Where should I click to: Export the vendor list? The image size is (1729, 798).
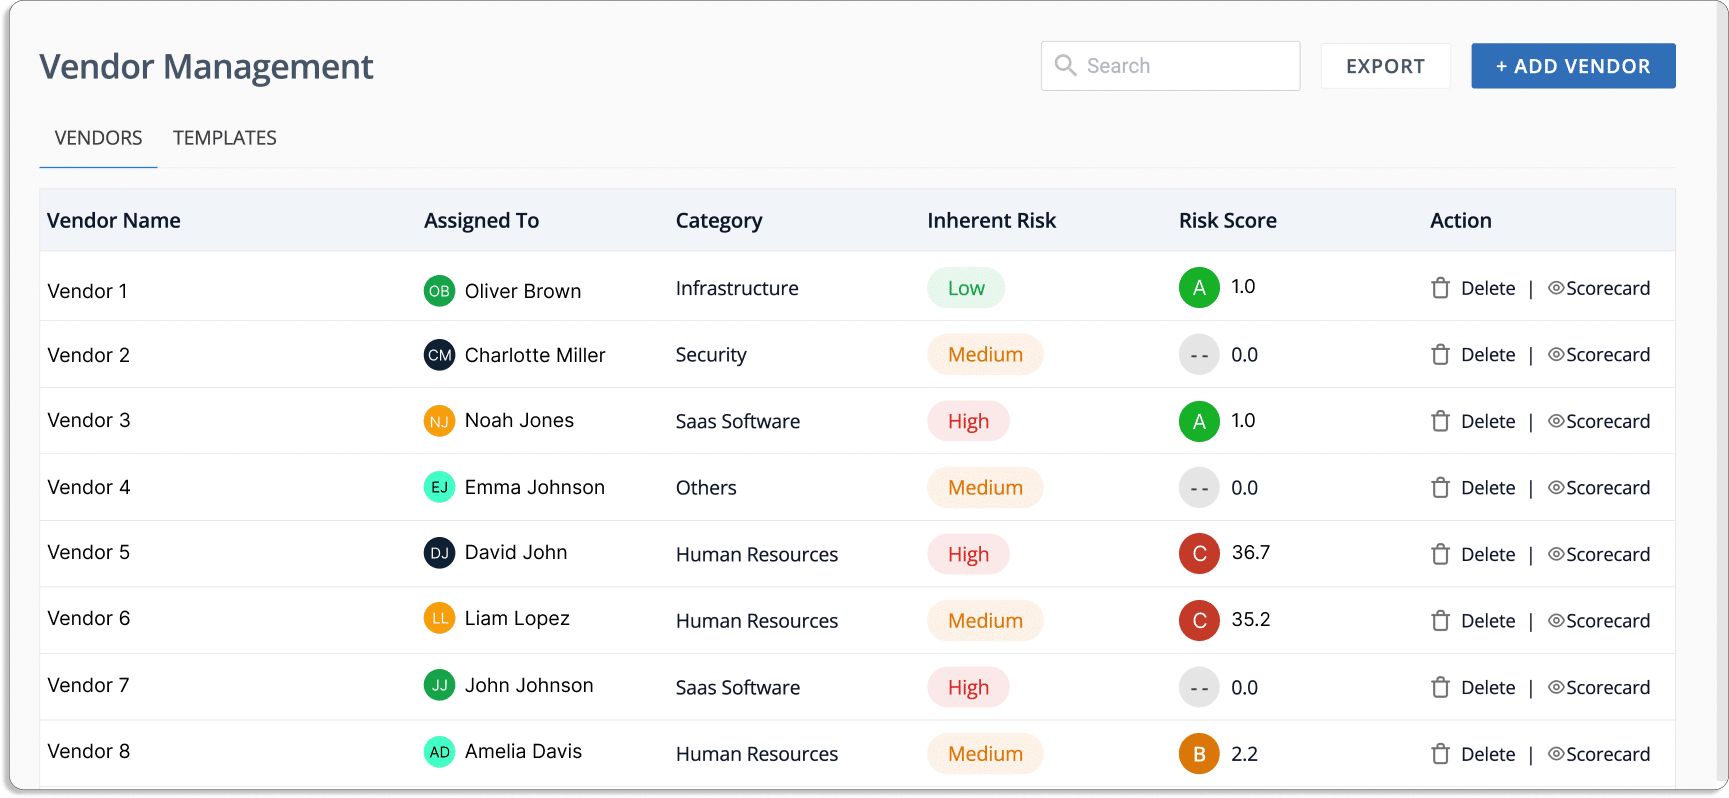click(1385, 66)
